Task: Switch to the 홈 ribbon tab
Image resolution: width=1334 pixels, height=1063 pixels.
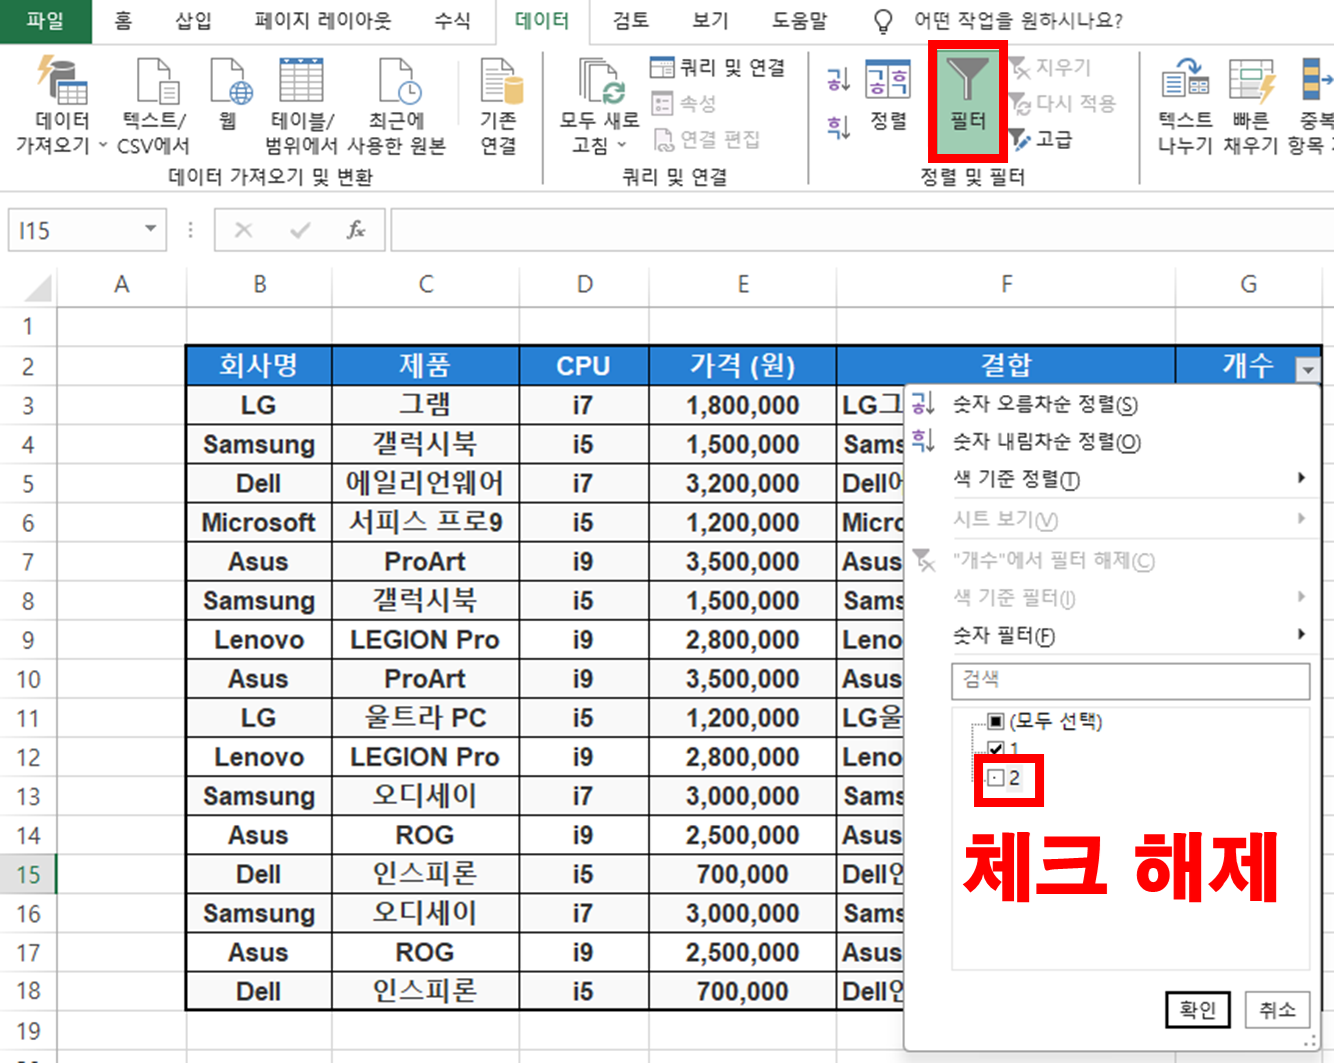Action: click(x=122, y=21)
